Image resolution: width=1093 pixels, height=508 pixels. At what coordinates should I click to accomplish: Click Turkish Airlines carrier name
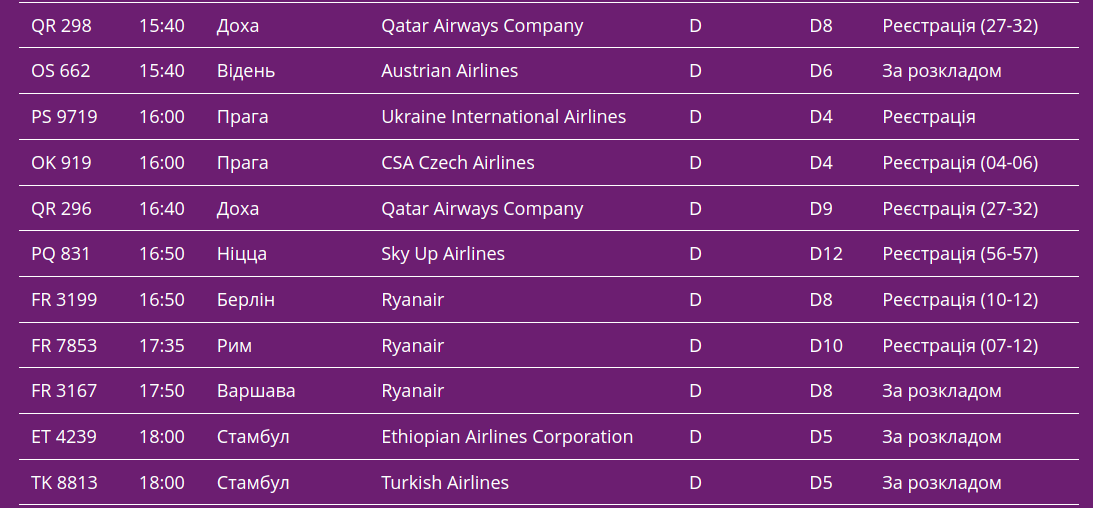(445, 483)
